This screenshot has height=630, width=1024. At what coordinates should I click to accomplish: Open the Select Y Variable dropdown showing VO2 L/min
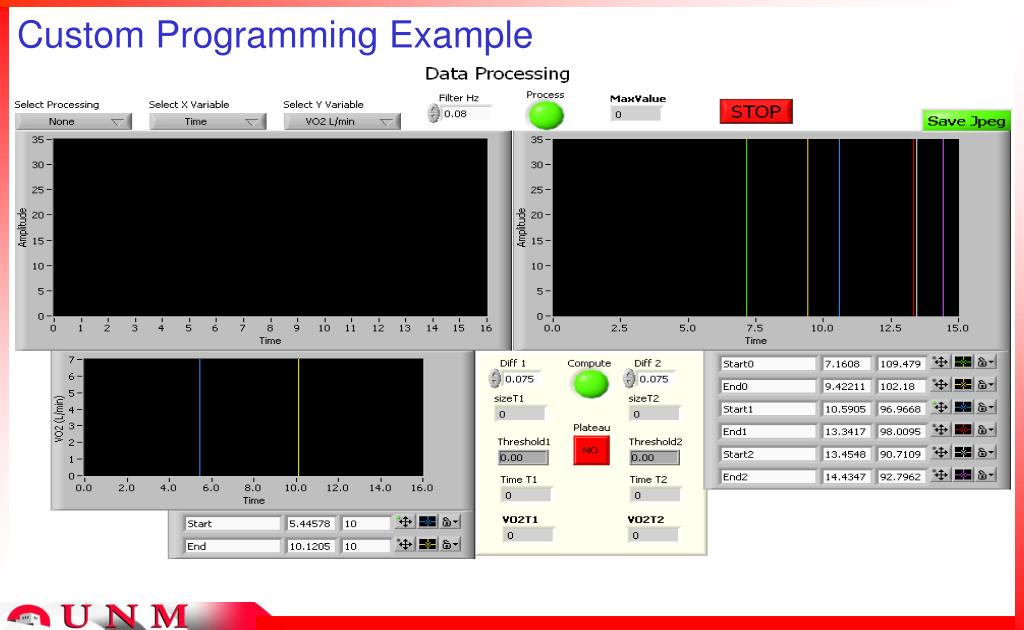pos(342,121)
